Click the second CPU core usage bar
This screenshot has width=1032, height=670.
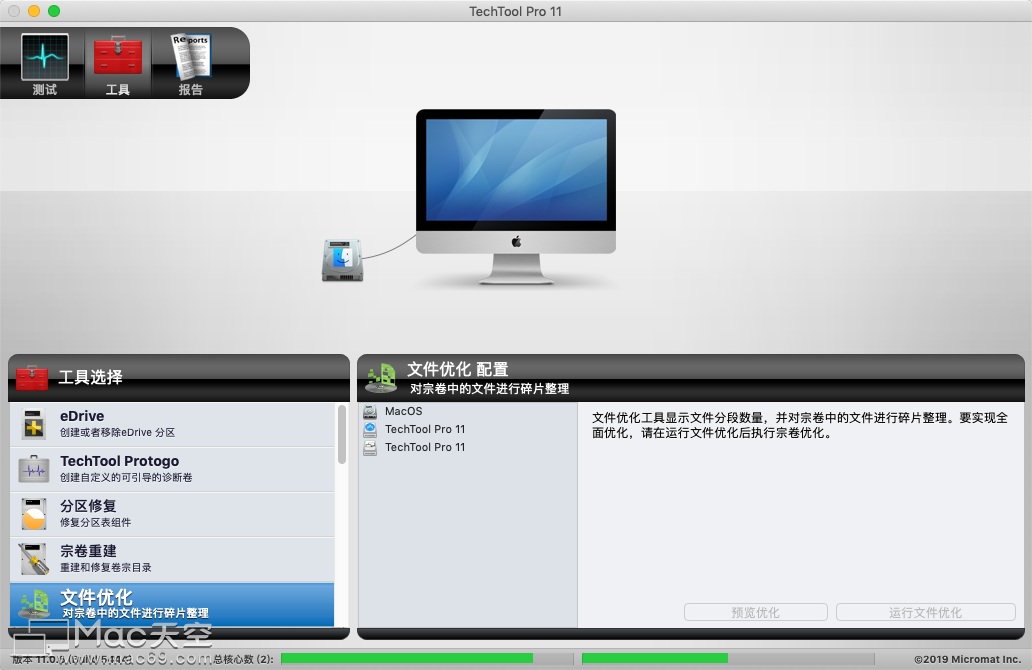(728, 658)
